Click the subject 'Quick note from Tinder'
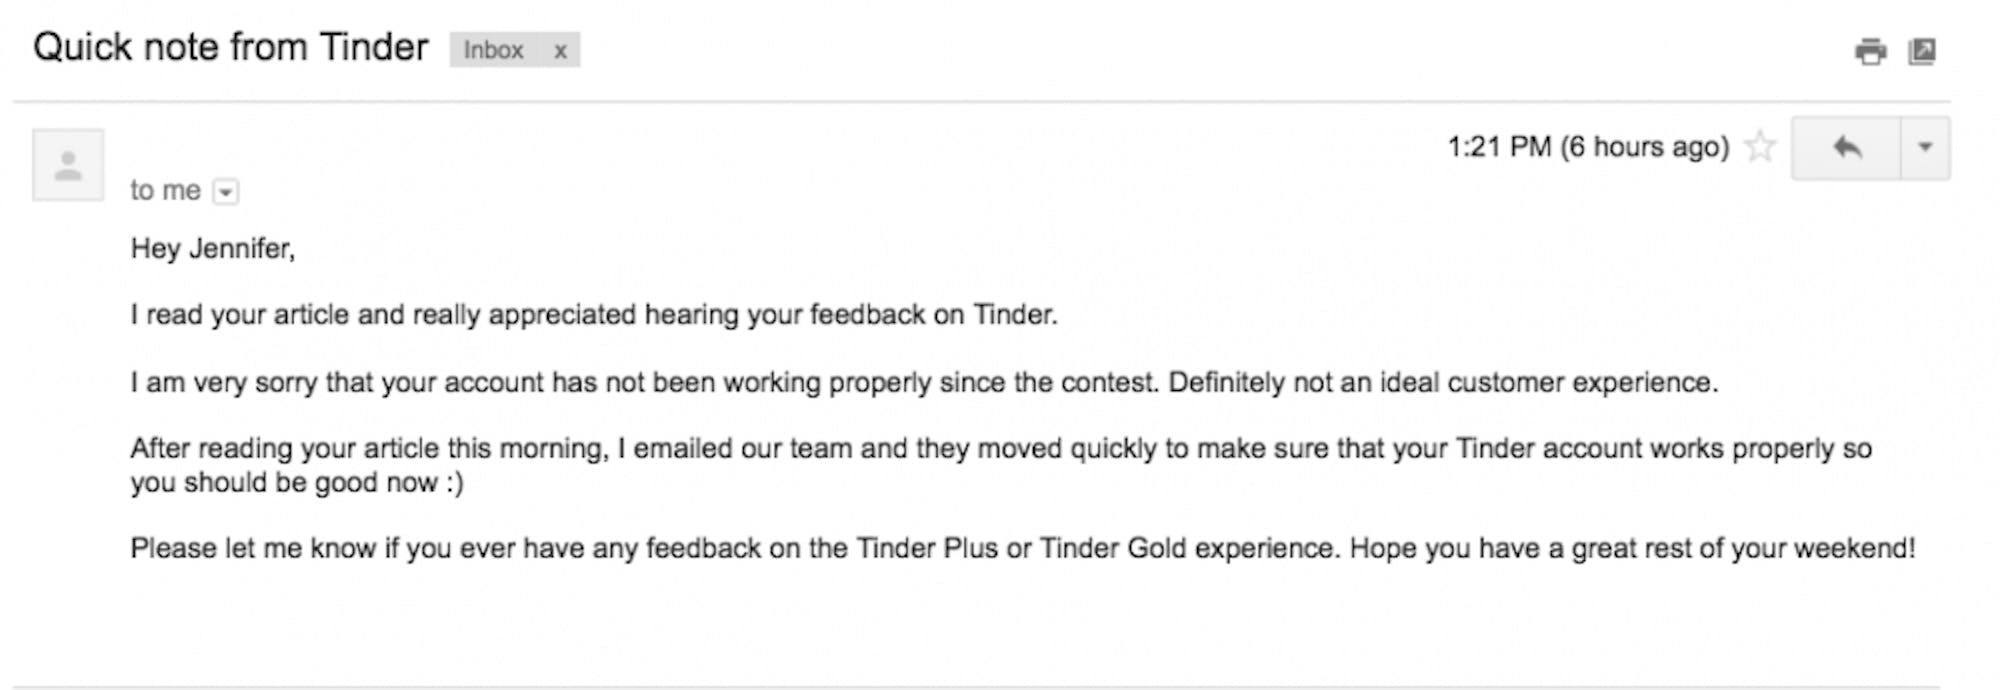 pyautogui.click(x=230, y=46)
